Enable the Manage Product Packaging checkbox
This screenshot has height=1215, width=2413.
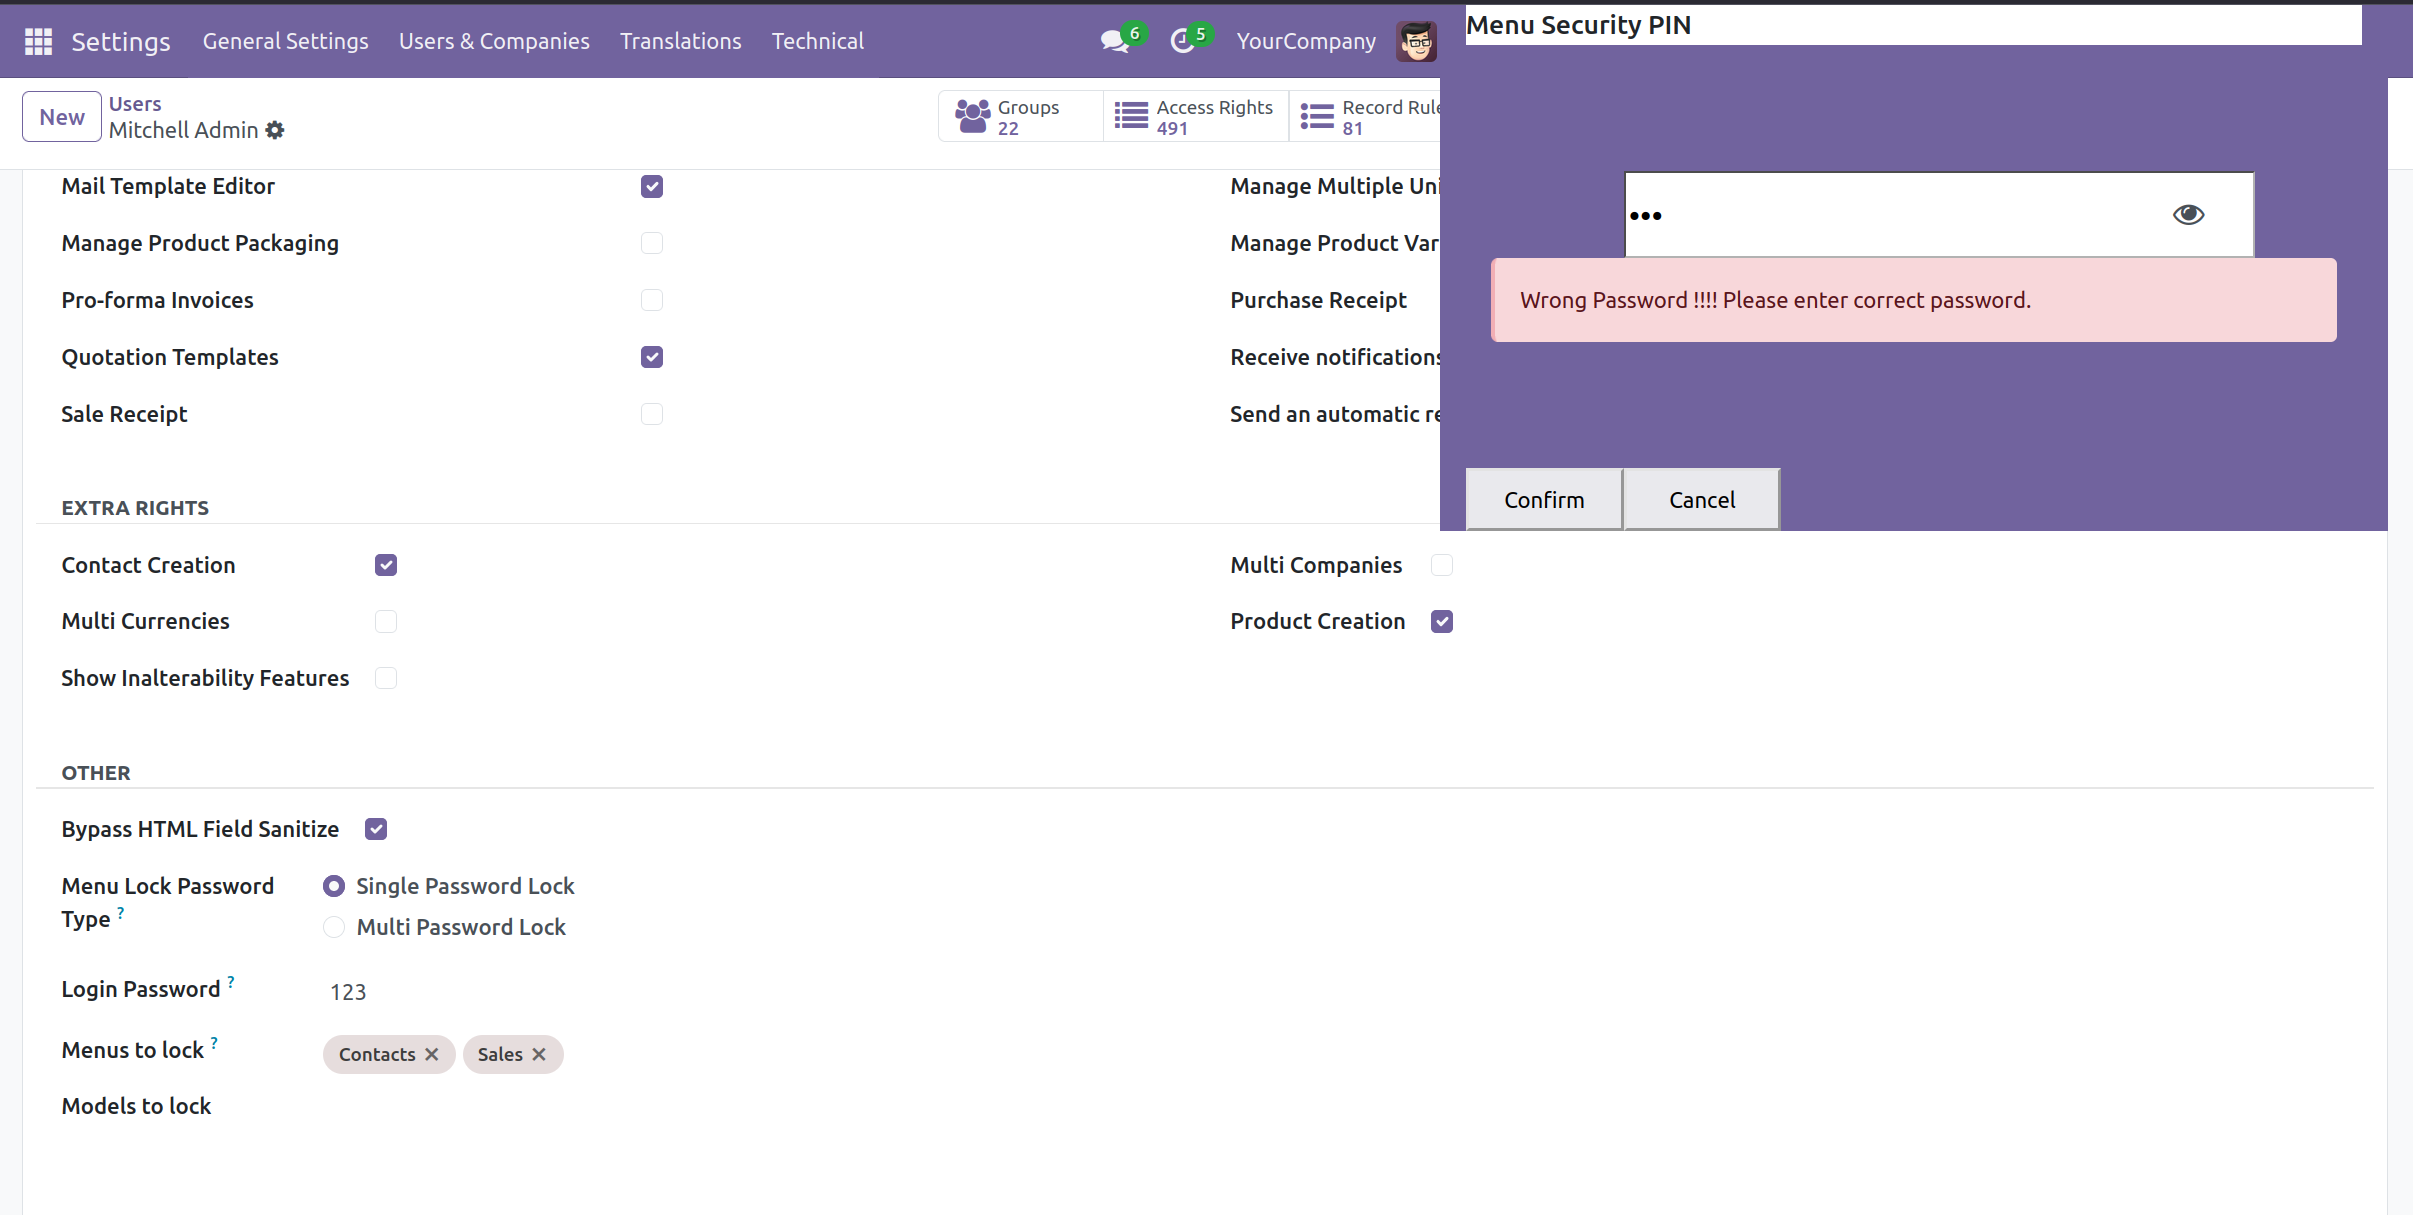tap(652, 243)
